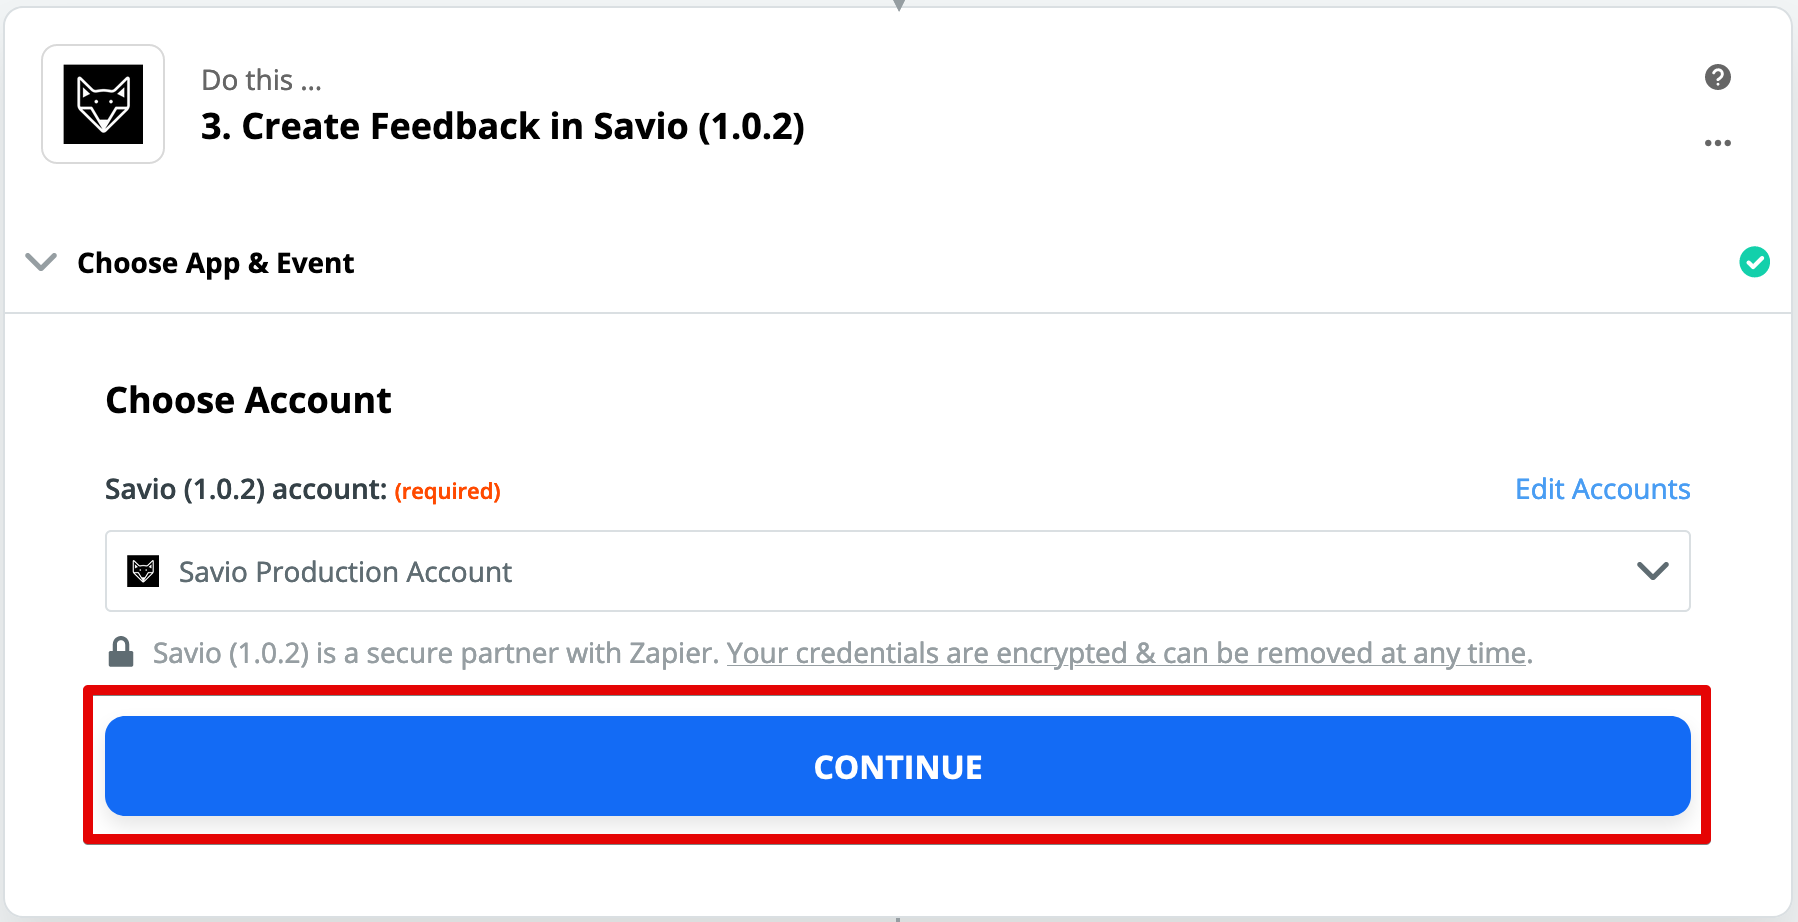Screen dimensions: 1798x922
Task: Open the help question mark icon
Action: (x=1717, y=77)
